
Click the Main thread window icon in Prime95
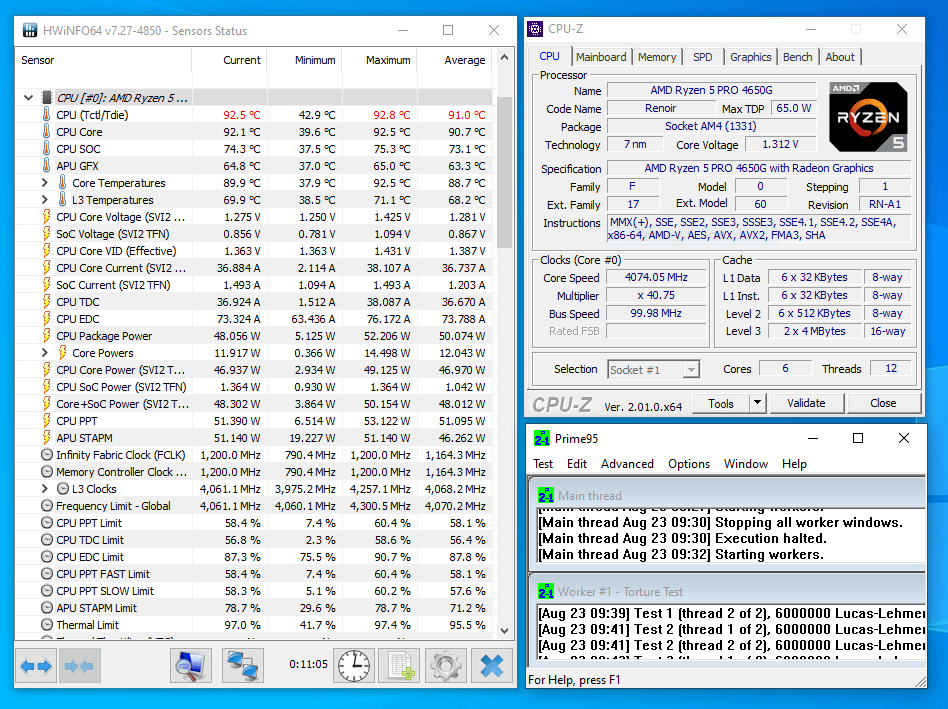[546, 496]
